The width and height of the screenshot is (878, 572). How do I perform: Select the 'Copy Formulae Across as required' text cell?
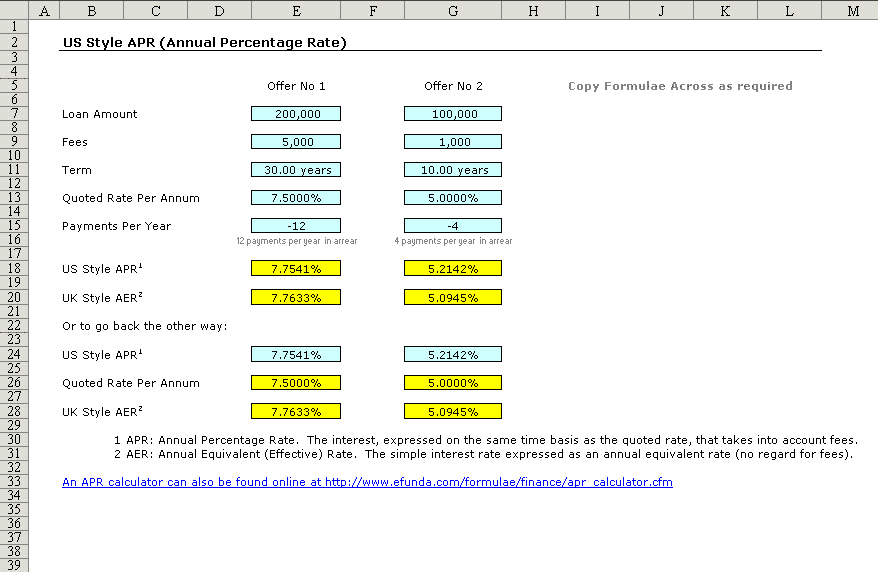coord(680,86)
